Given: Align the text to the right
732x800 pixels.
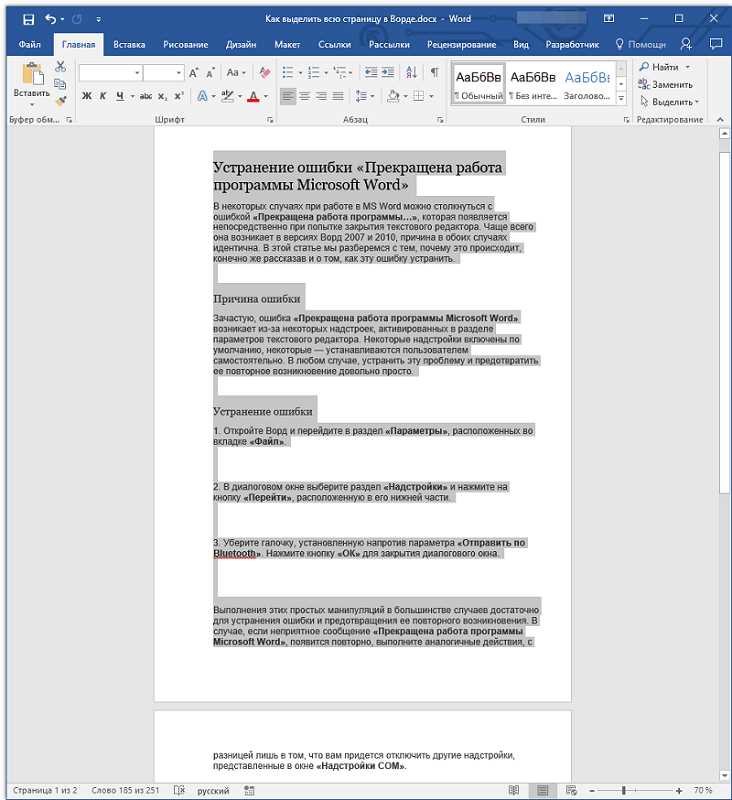Looking at the screenshot, I should pyautogui.click(x=321, y=96).
